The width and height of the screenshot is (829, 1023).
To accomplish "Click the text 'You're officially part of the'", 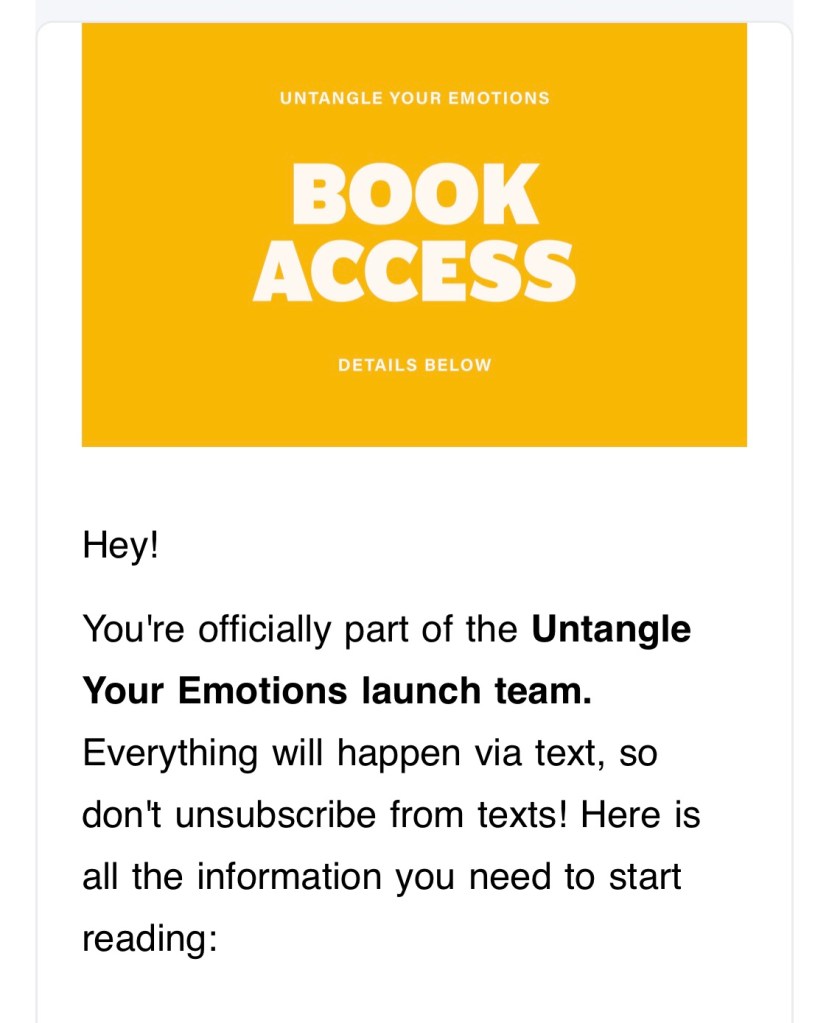I will (300, 630).
